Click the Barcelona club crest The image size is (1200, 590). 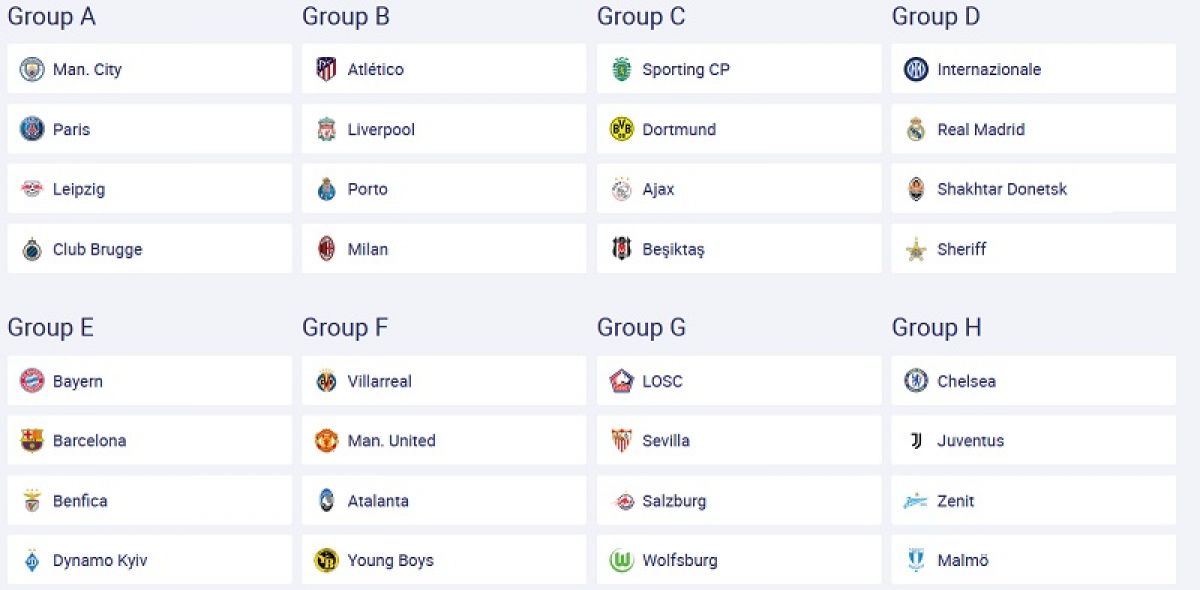(x=32, y=441)
